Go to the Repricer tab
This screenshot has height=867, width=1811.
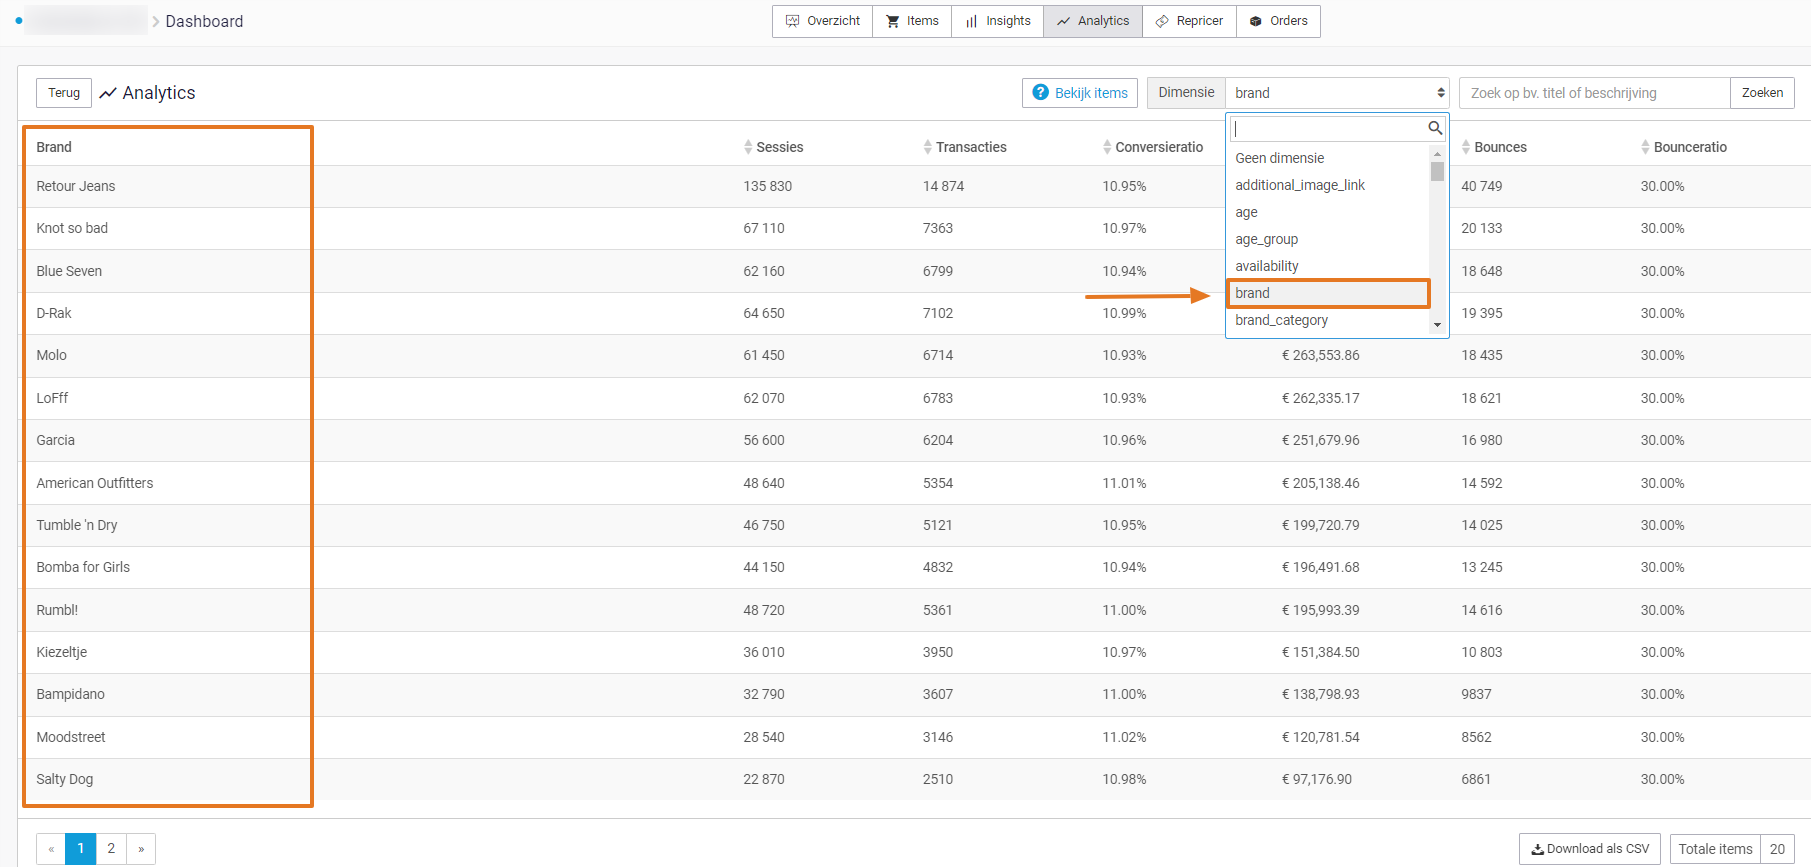1189,21
